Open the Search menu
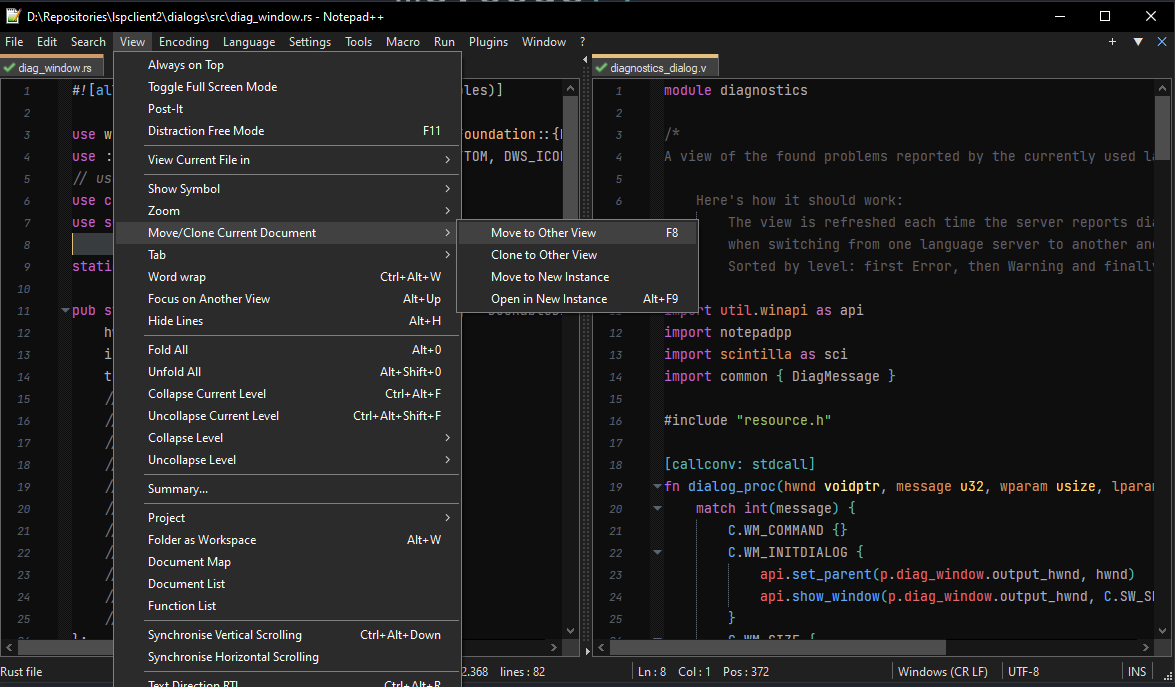Viewport: 1175px width, 687px height. pos(88,42)
